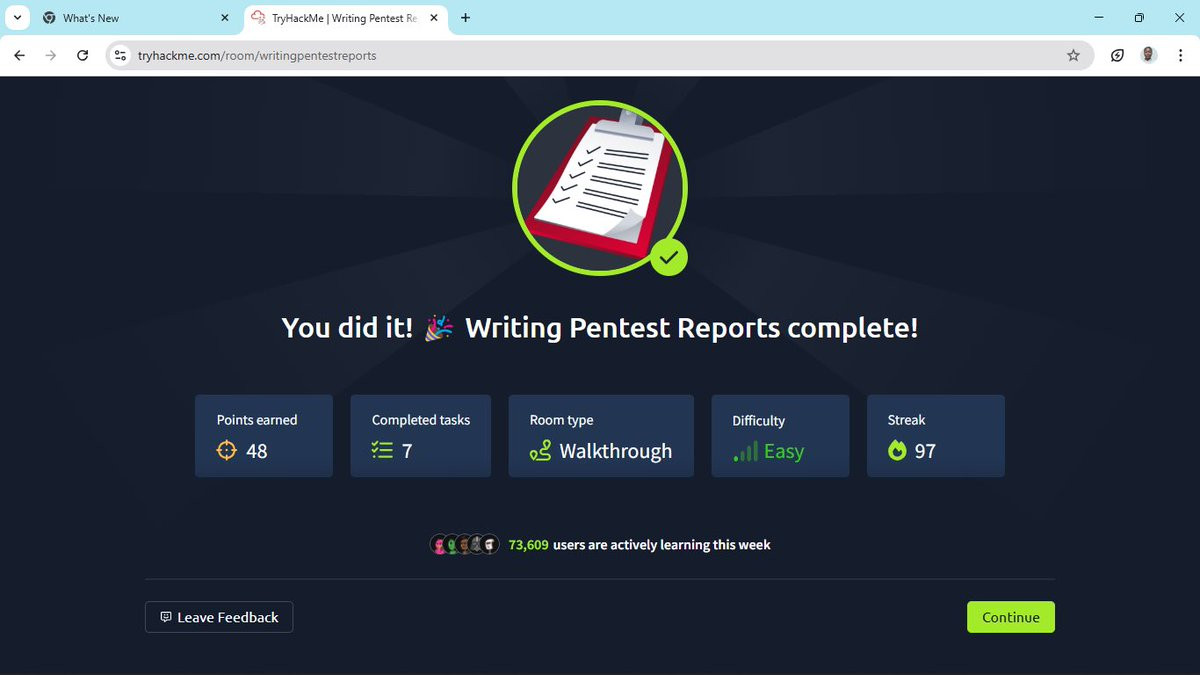Click the 'Difficulty' label

pyautogui.click(x=759, y=420)
